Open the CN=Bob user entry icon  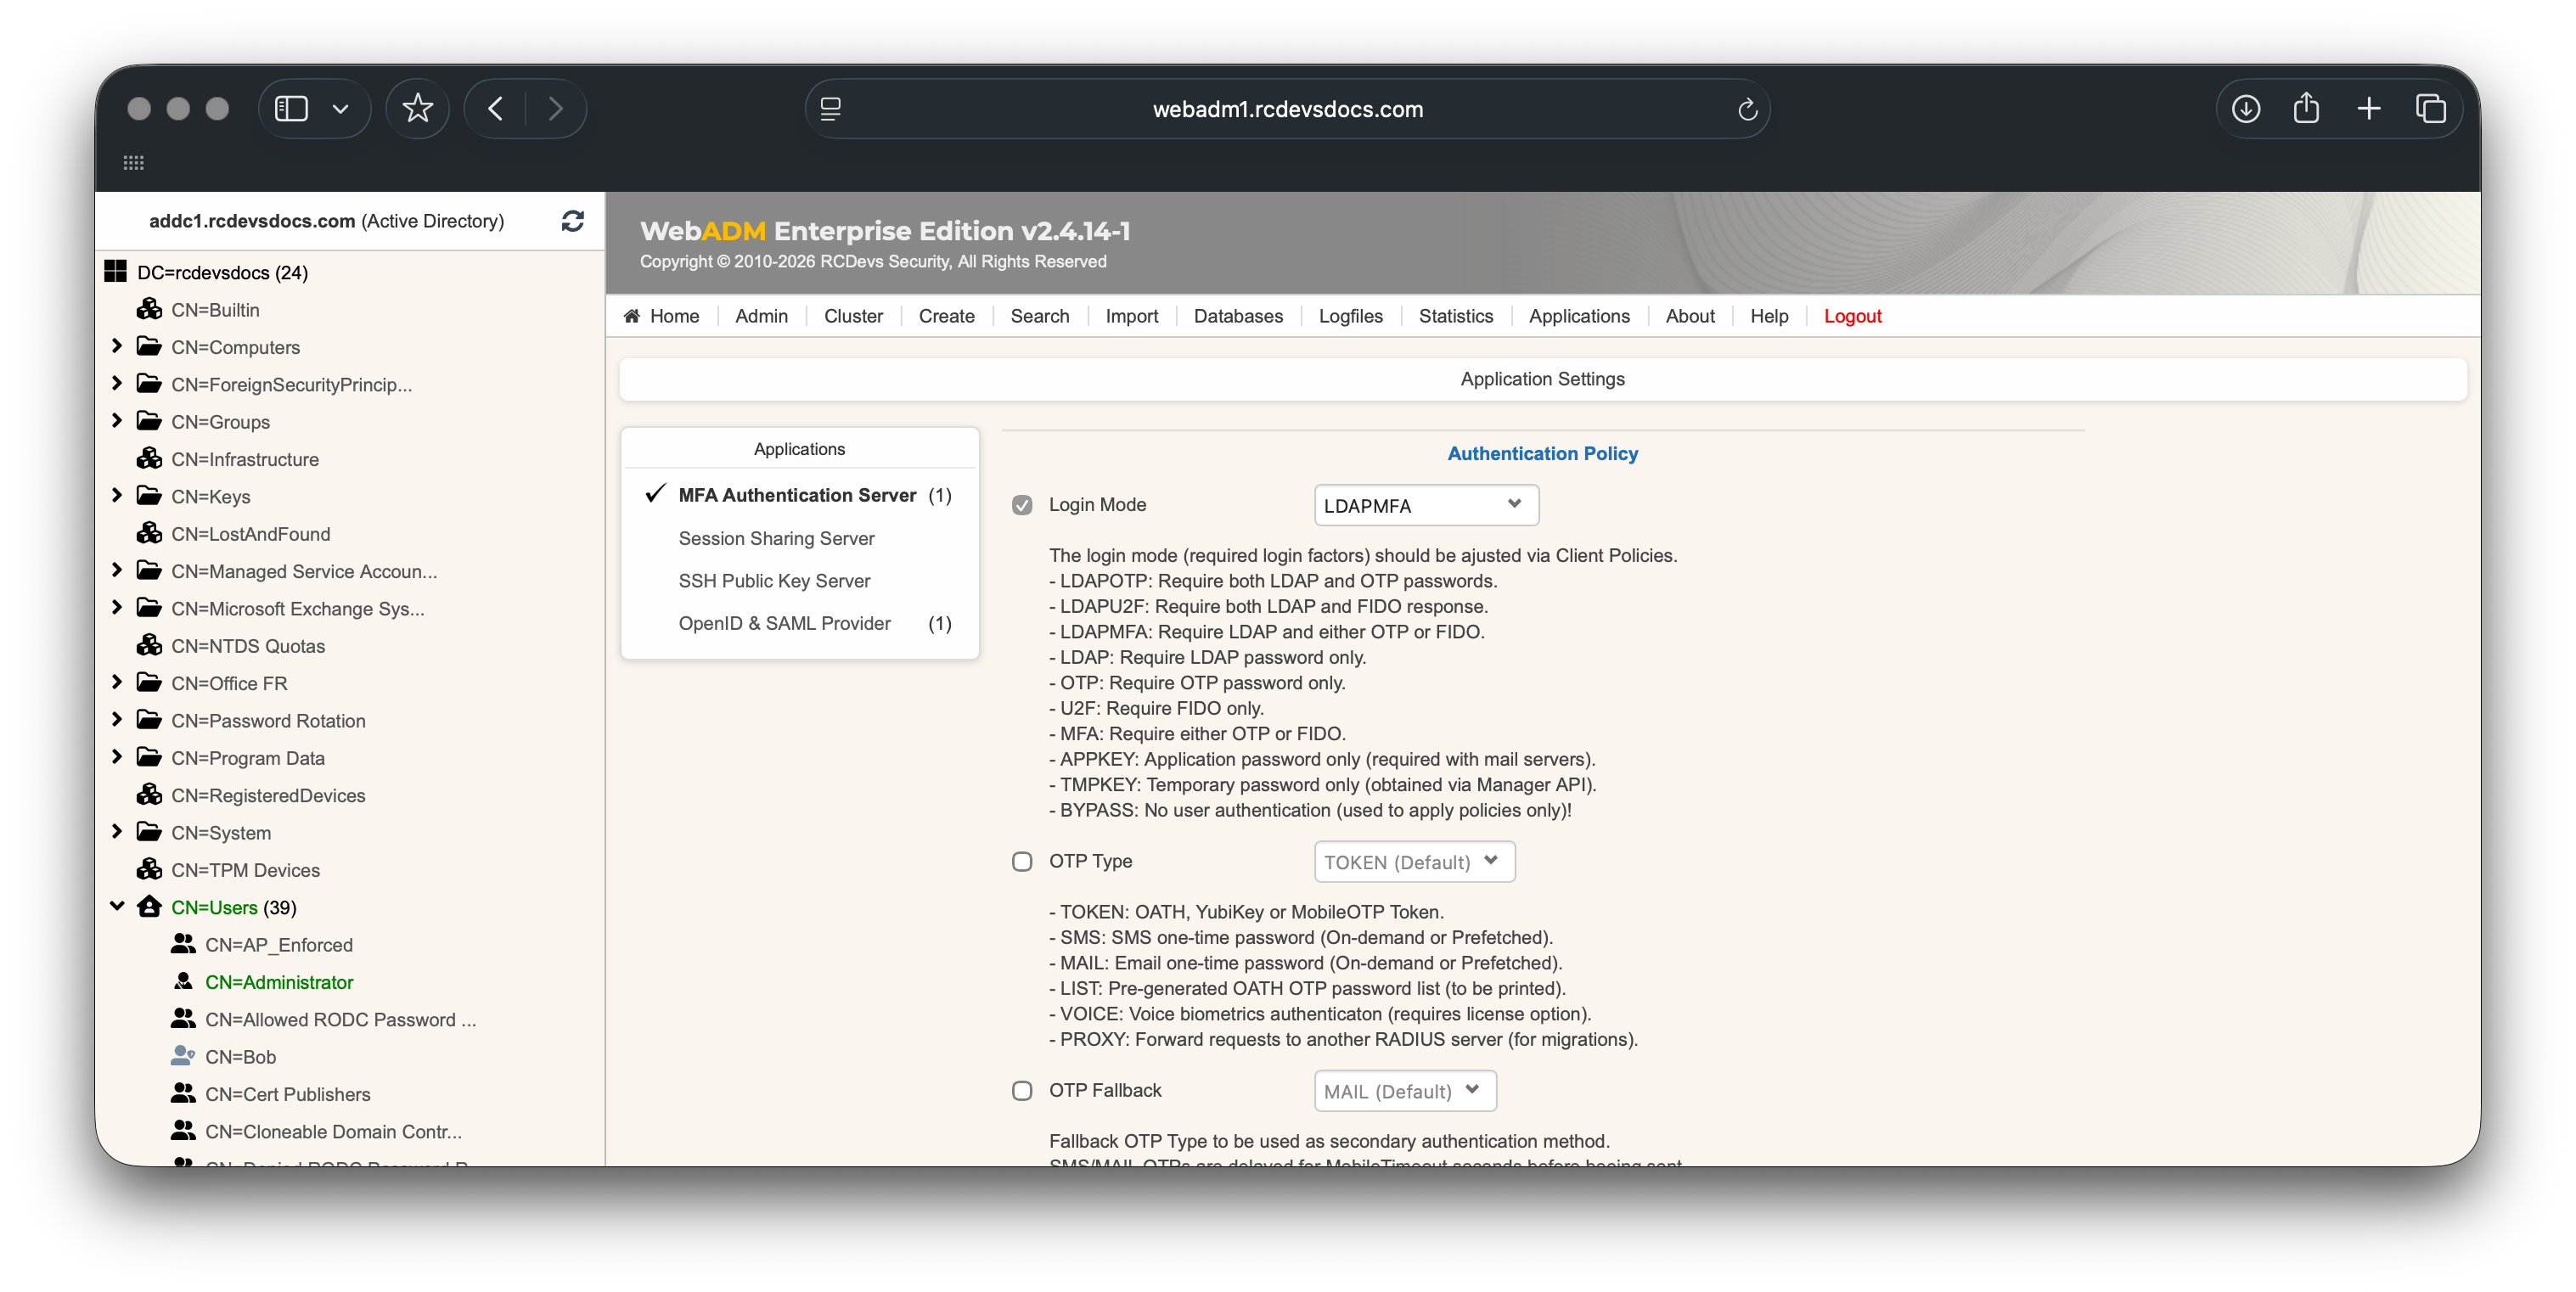click(183, 1055)
